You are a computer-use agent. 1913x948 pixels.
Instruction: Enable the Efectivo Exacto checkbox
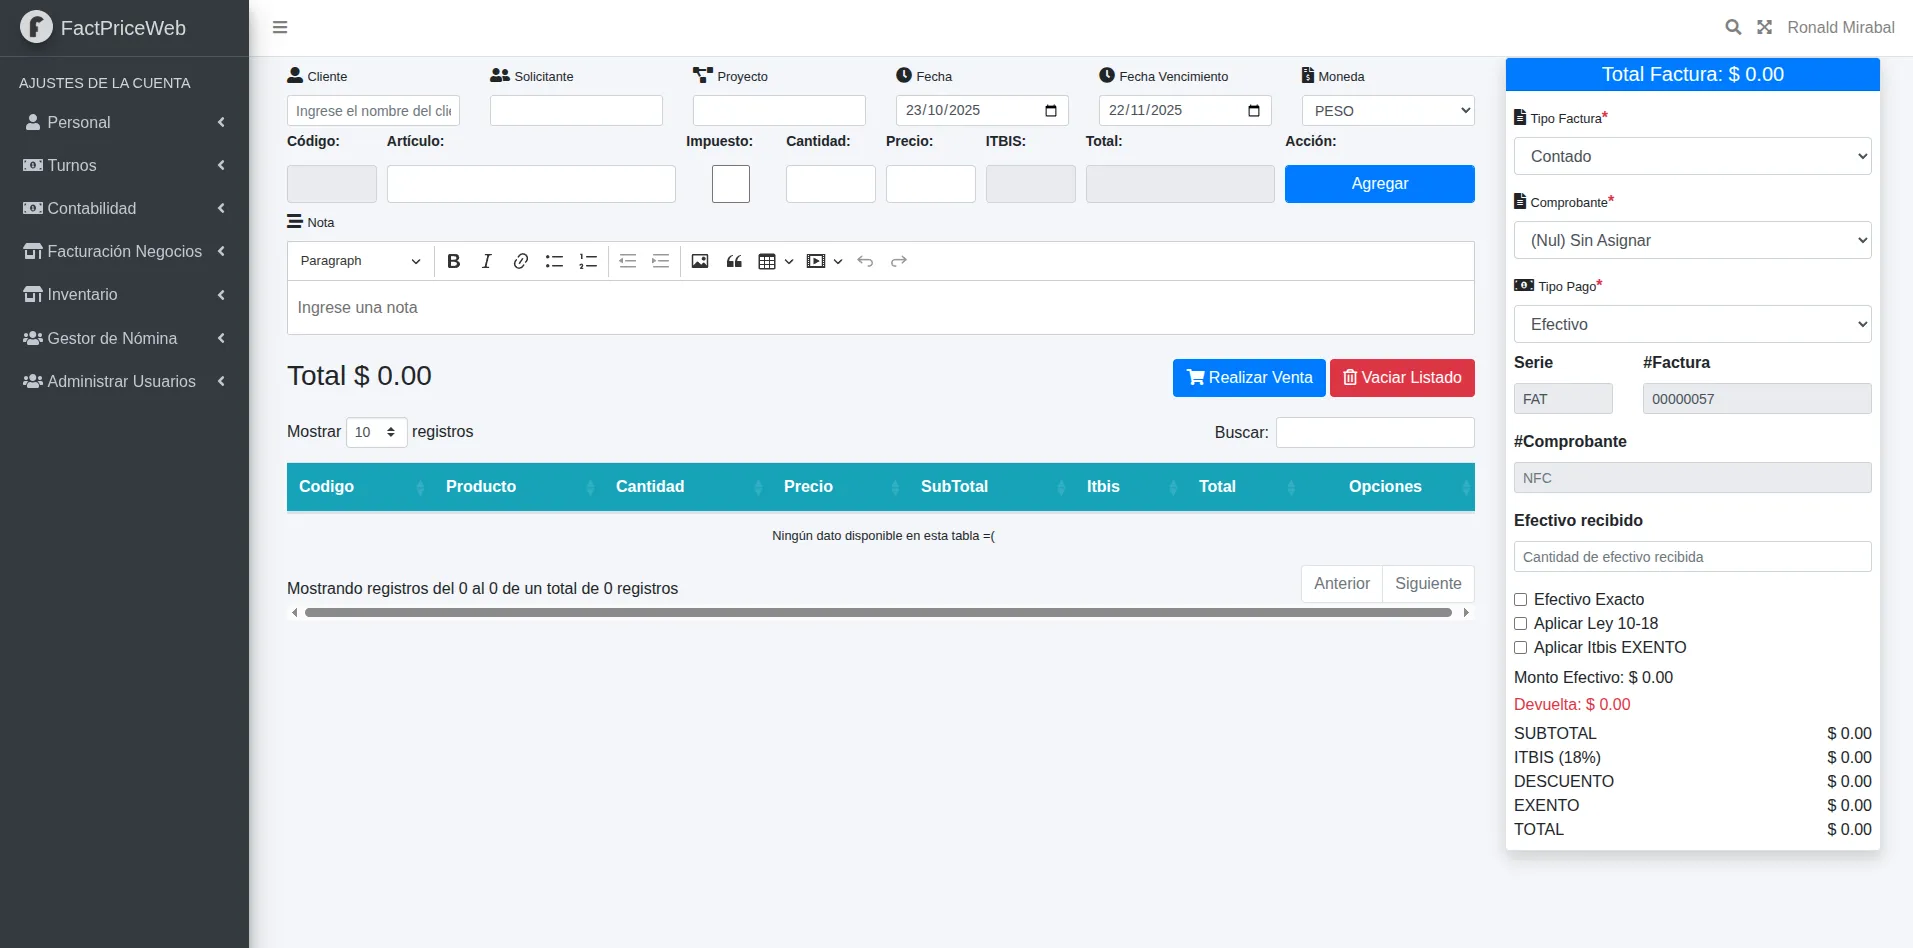click(1521, 599)
